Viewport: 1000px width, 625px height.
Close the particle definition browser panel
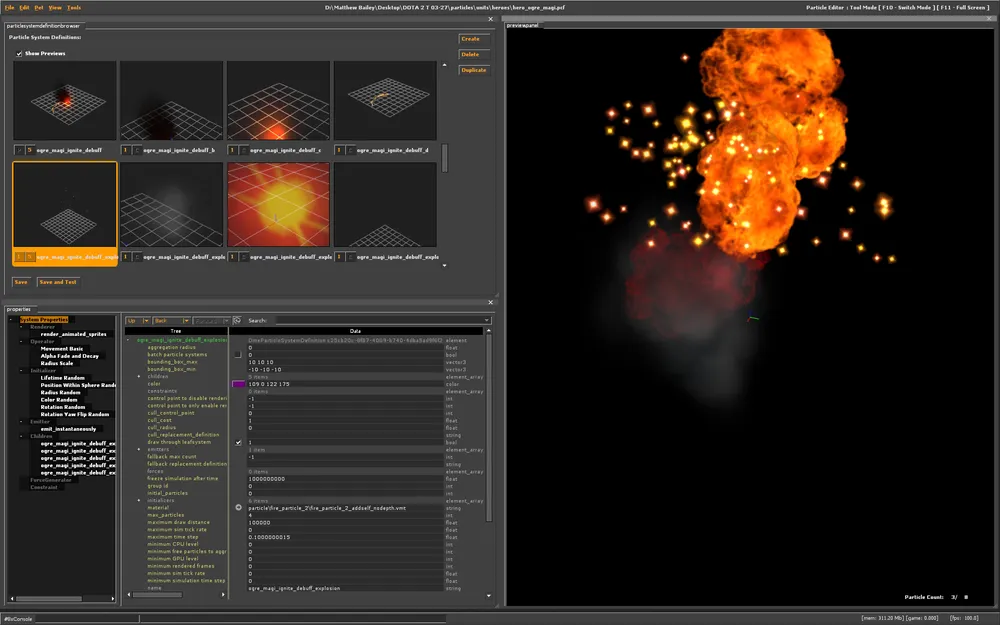pyautogui.click(x=490, y=18)
